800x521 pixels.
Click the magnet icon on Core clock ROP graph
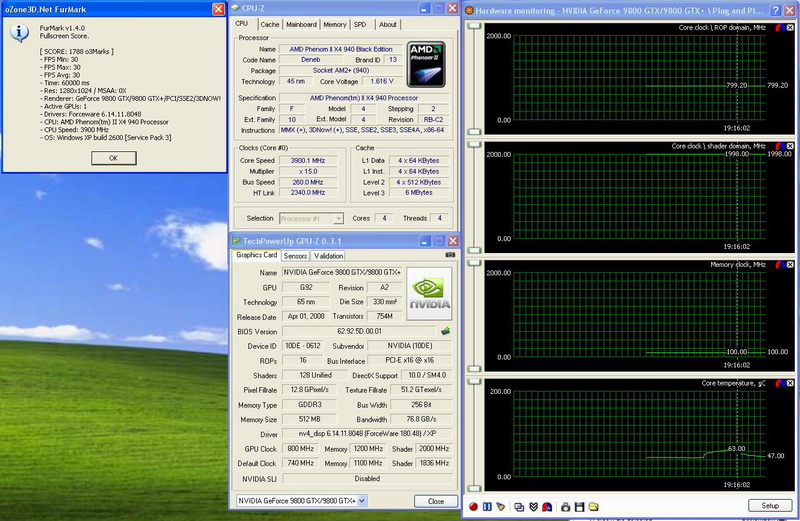tap(779, 29)
